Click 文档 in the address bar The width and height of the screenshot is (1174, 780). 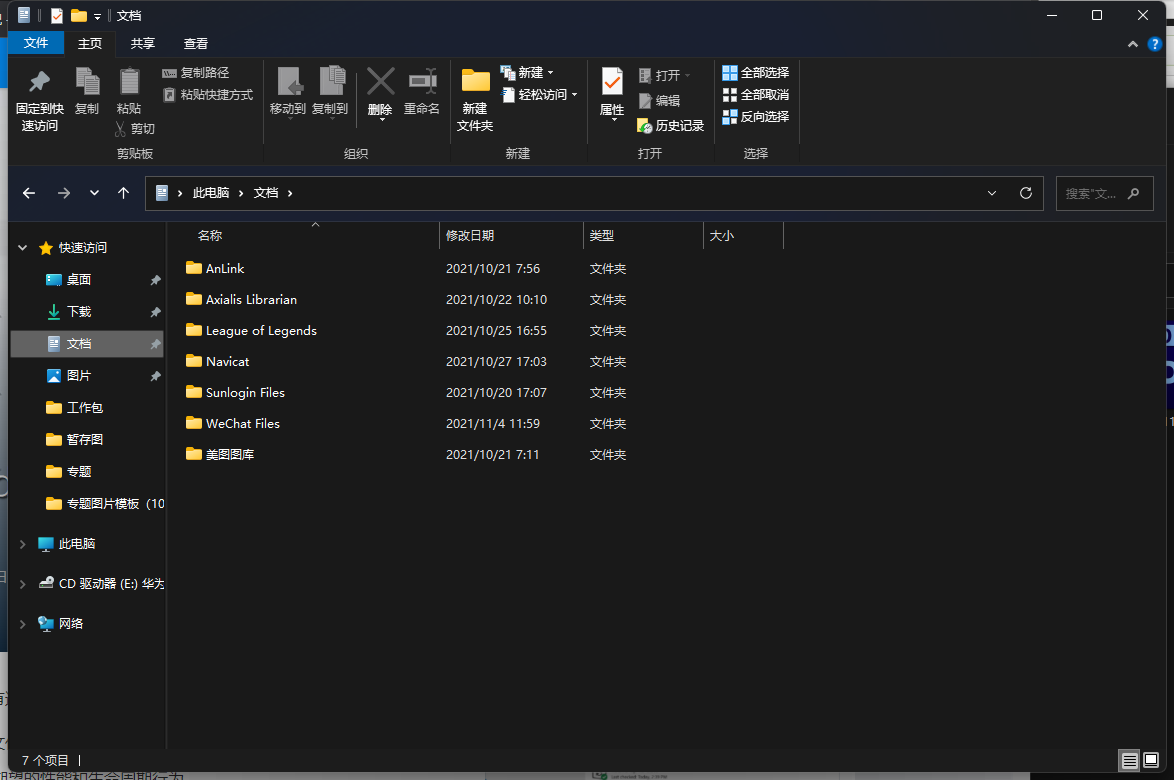(x=266, y=193)
